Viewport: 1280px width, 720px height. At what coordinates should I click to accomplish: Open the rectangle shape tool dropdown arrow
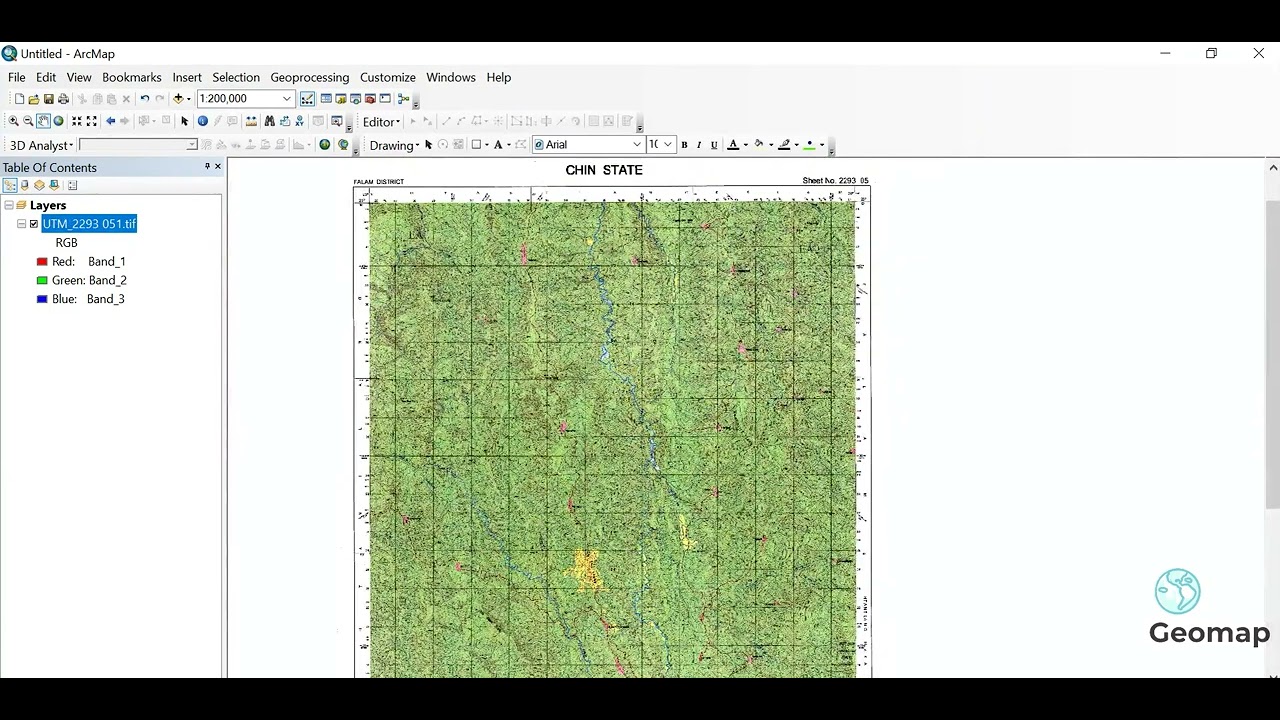point(487,145)
